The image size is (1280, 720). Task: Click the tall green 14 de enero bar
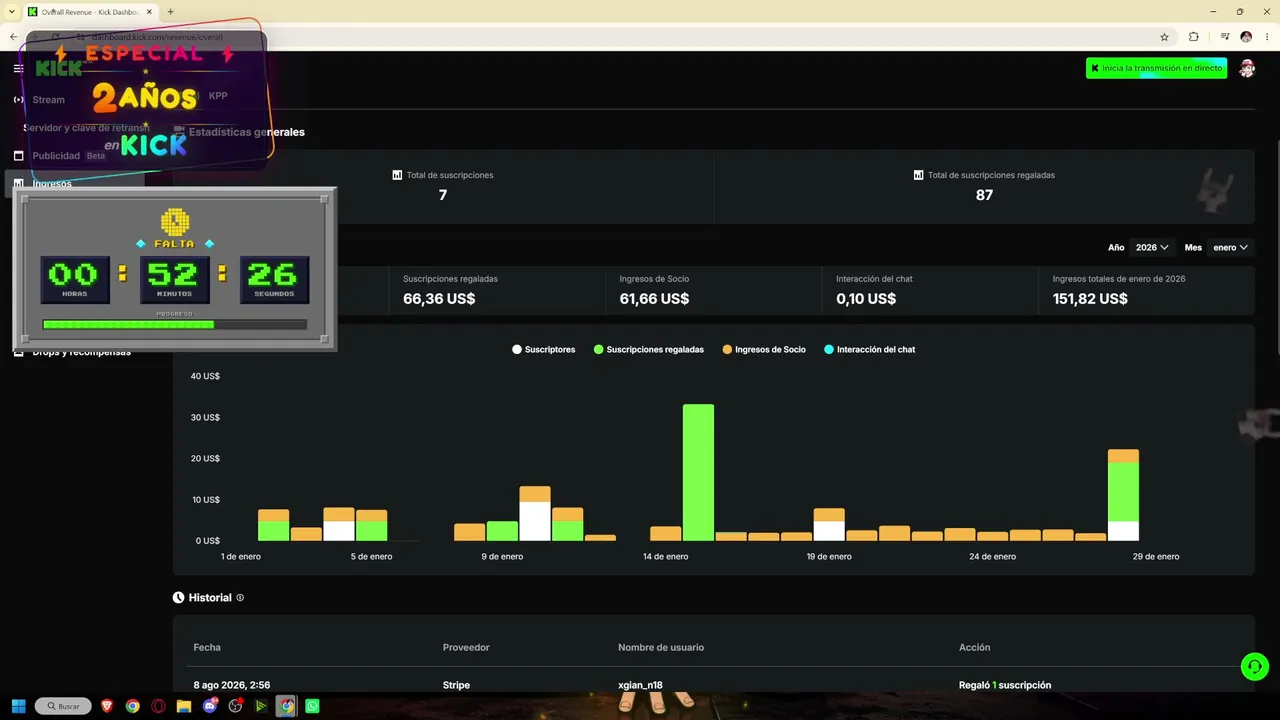[698, 472]
